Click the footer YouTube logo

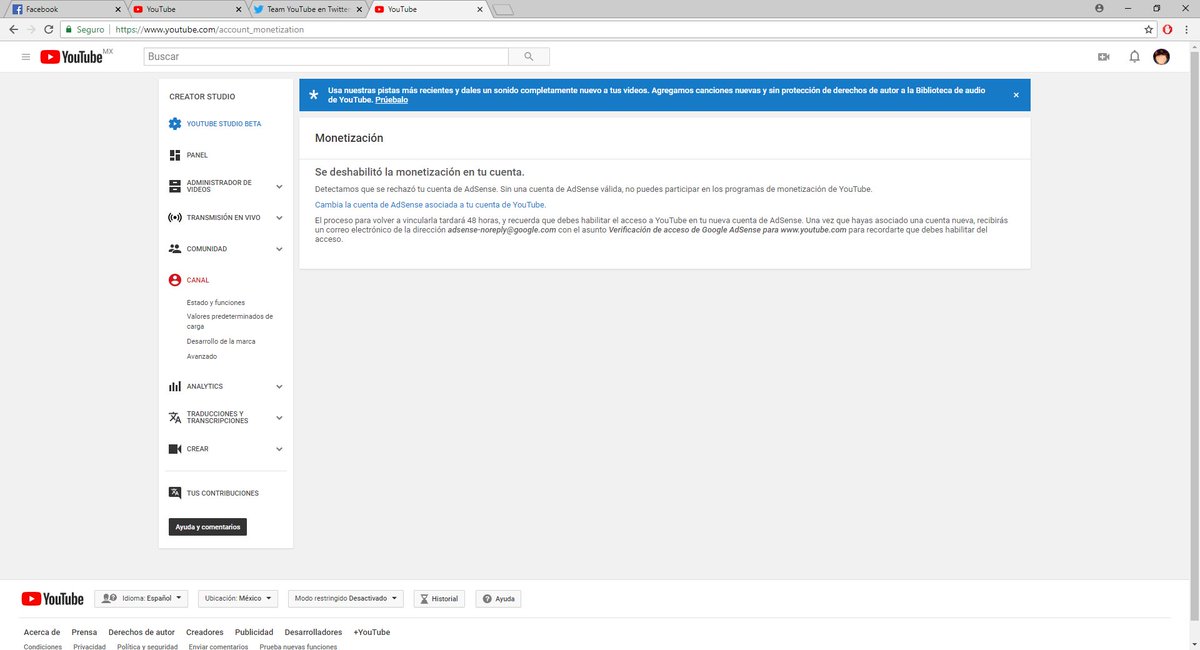[53, 599]
